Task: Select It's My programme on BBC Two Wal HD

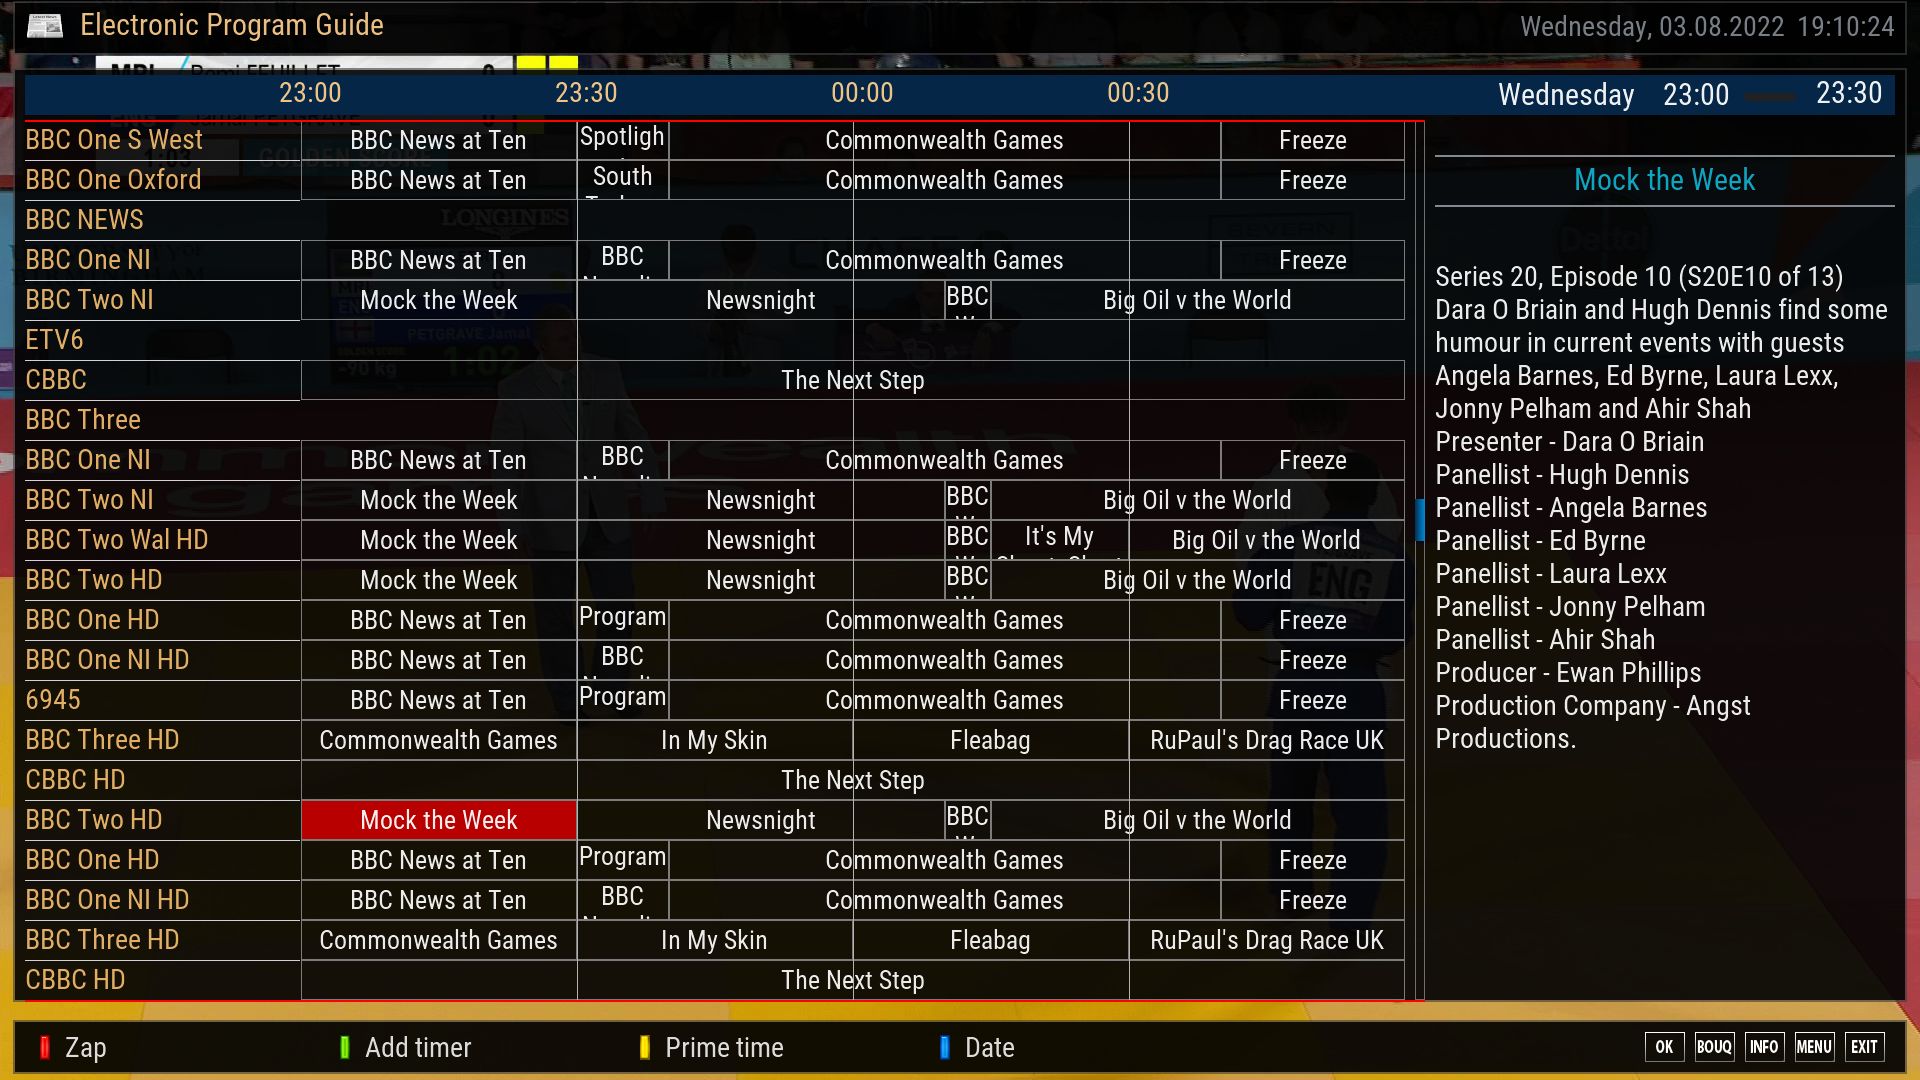Action: tap(1059, 540)
